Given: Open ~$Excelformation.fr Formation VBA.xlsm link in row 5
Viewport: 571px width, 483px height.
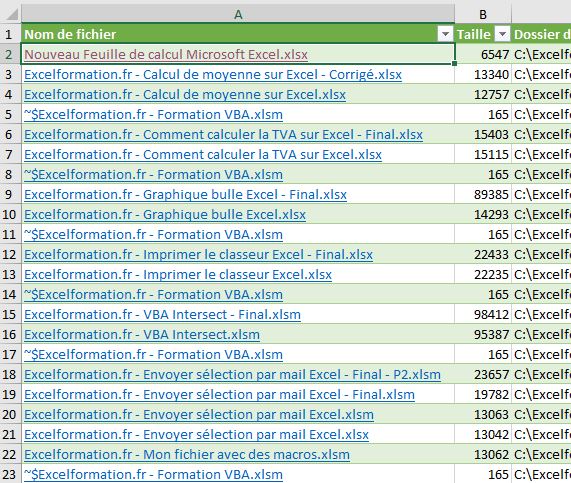Looking at the screenshot, I should (x=153, y=115).
